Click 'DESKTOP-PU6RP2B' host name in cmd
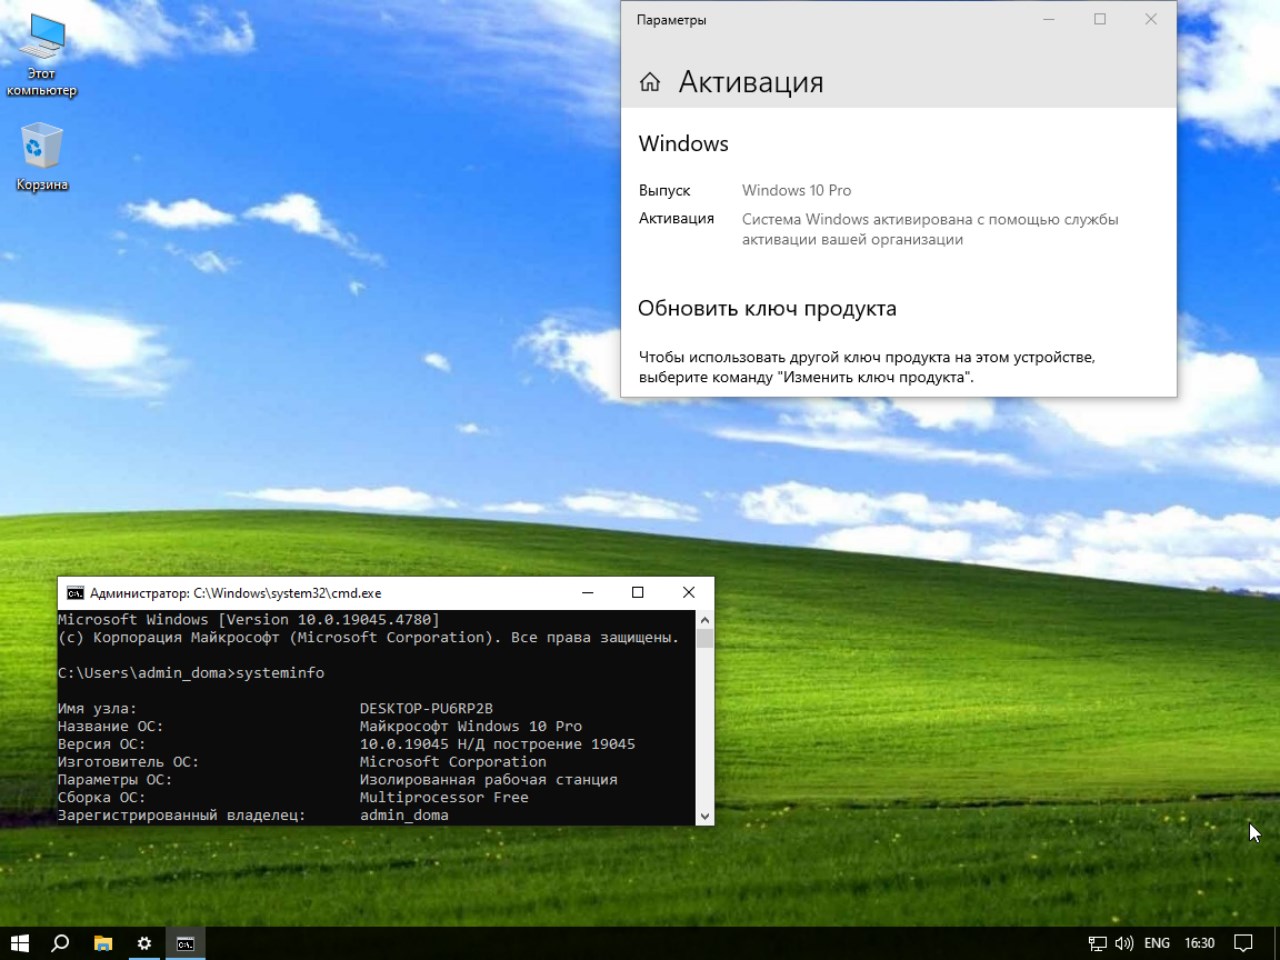Screen dimensions: 1280x960 coord(427,708)
